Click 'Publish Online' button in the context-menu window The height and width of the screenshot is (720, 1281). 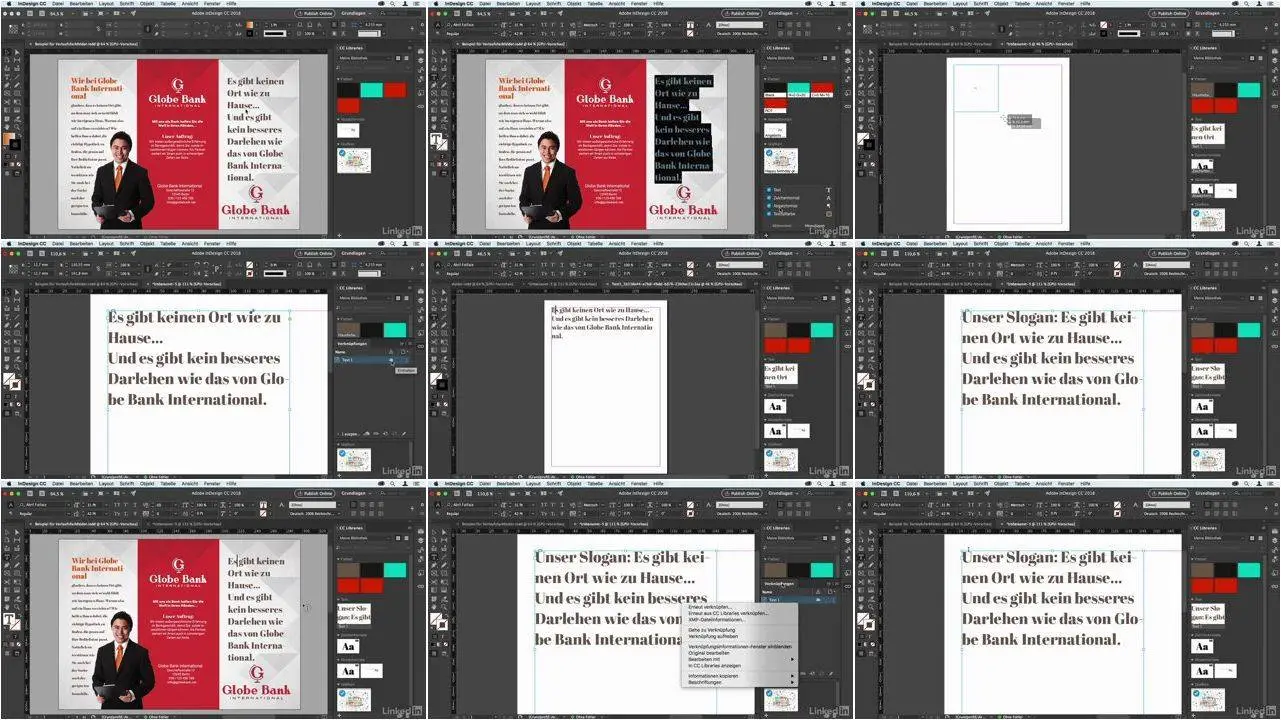742,493
